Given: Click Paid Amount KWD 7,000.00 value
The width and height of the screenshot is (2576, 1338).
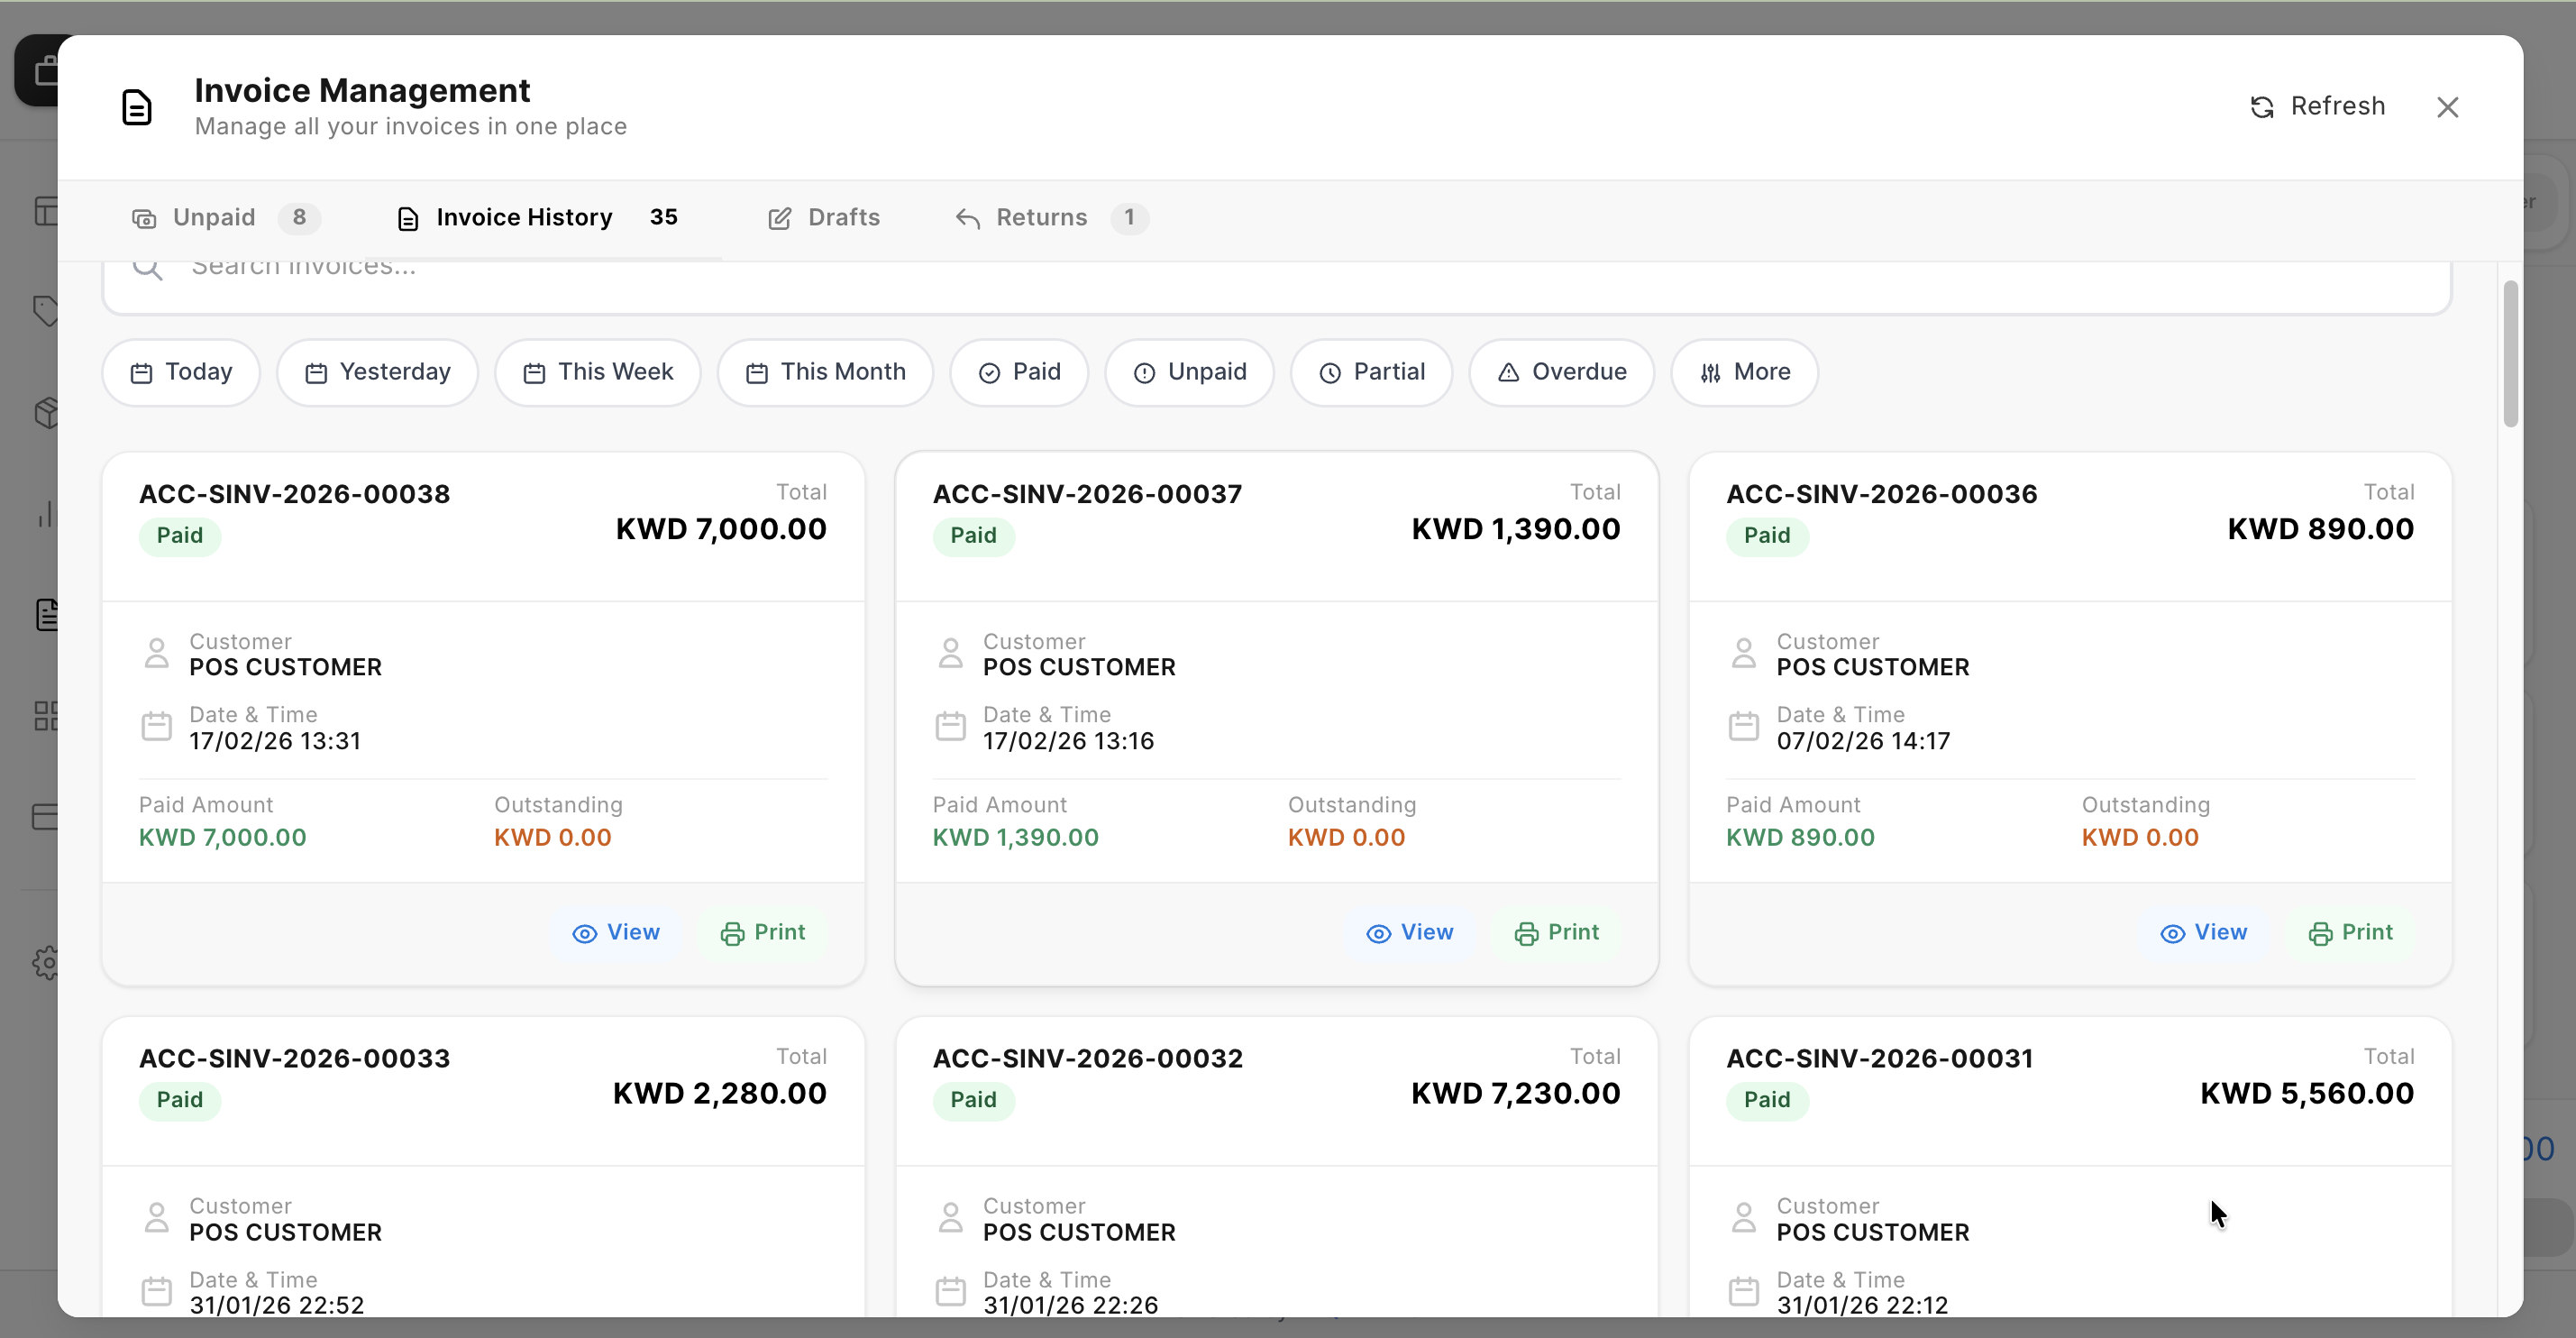Looking at the screenshot, I should pos(222,838).
